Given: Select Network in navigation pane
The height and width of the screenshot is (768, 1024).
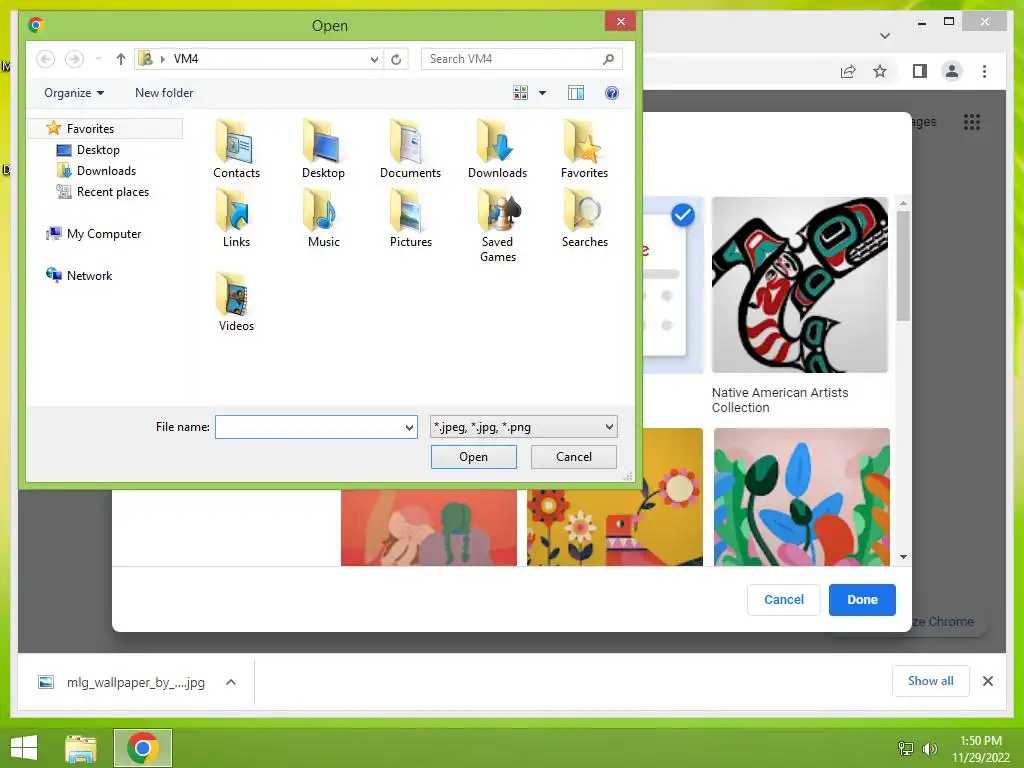Looking at the screenshot, I should [x=89, y=276].
